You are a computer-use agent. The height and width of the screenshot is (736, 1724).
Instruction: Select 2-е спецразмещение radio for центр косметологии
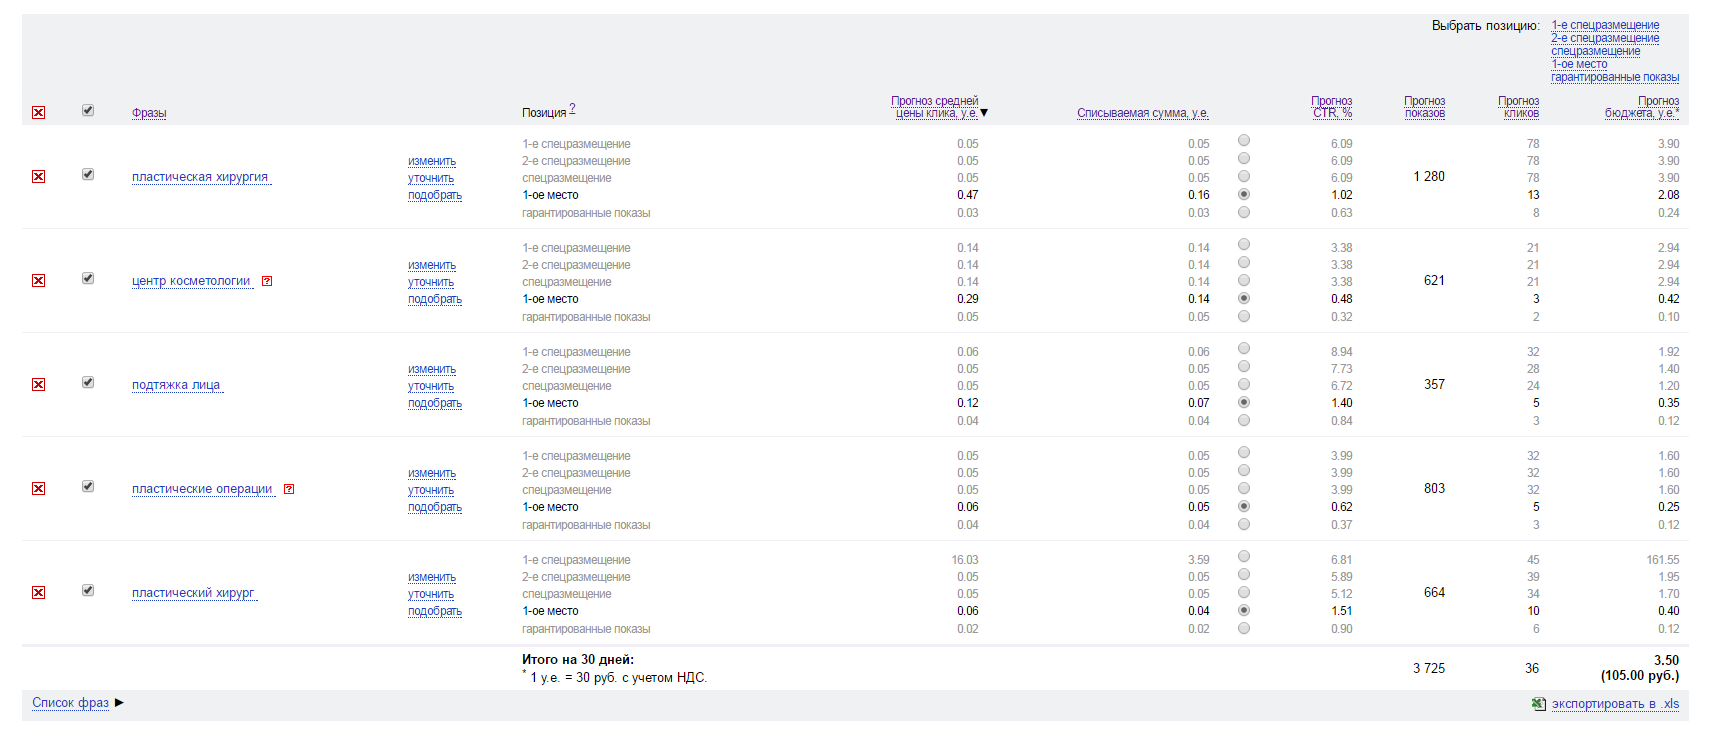click(x=1244, y=262)
